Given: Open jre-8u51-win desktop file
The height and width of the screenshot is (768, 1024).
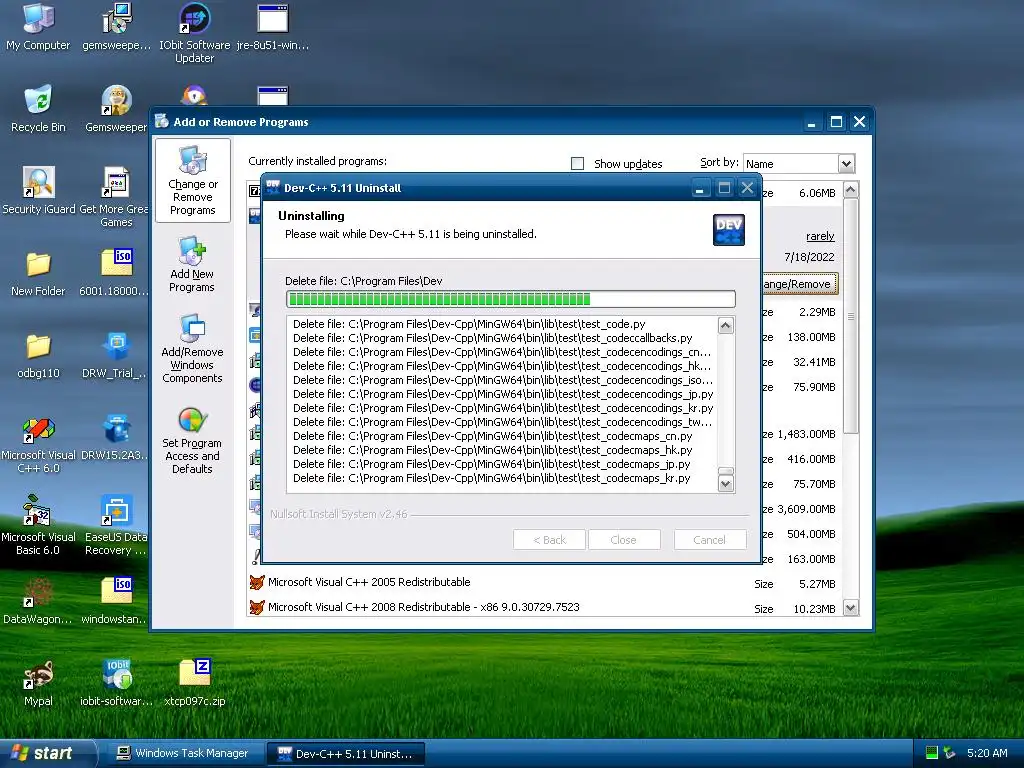Looking at the screenshot, I should (x=272, y=27).
